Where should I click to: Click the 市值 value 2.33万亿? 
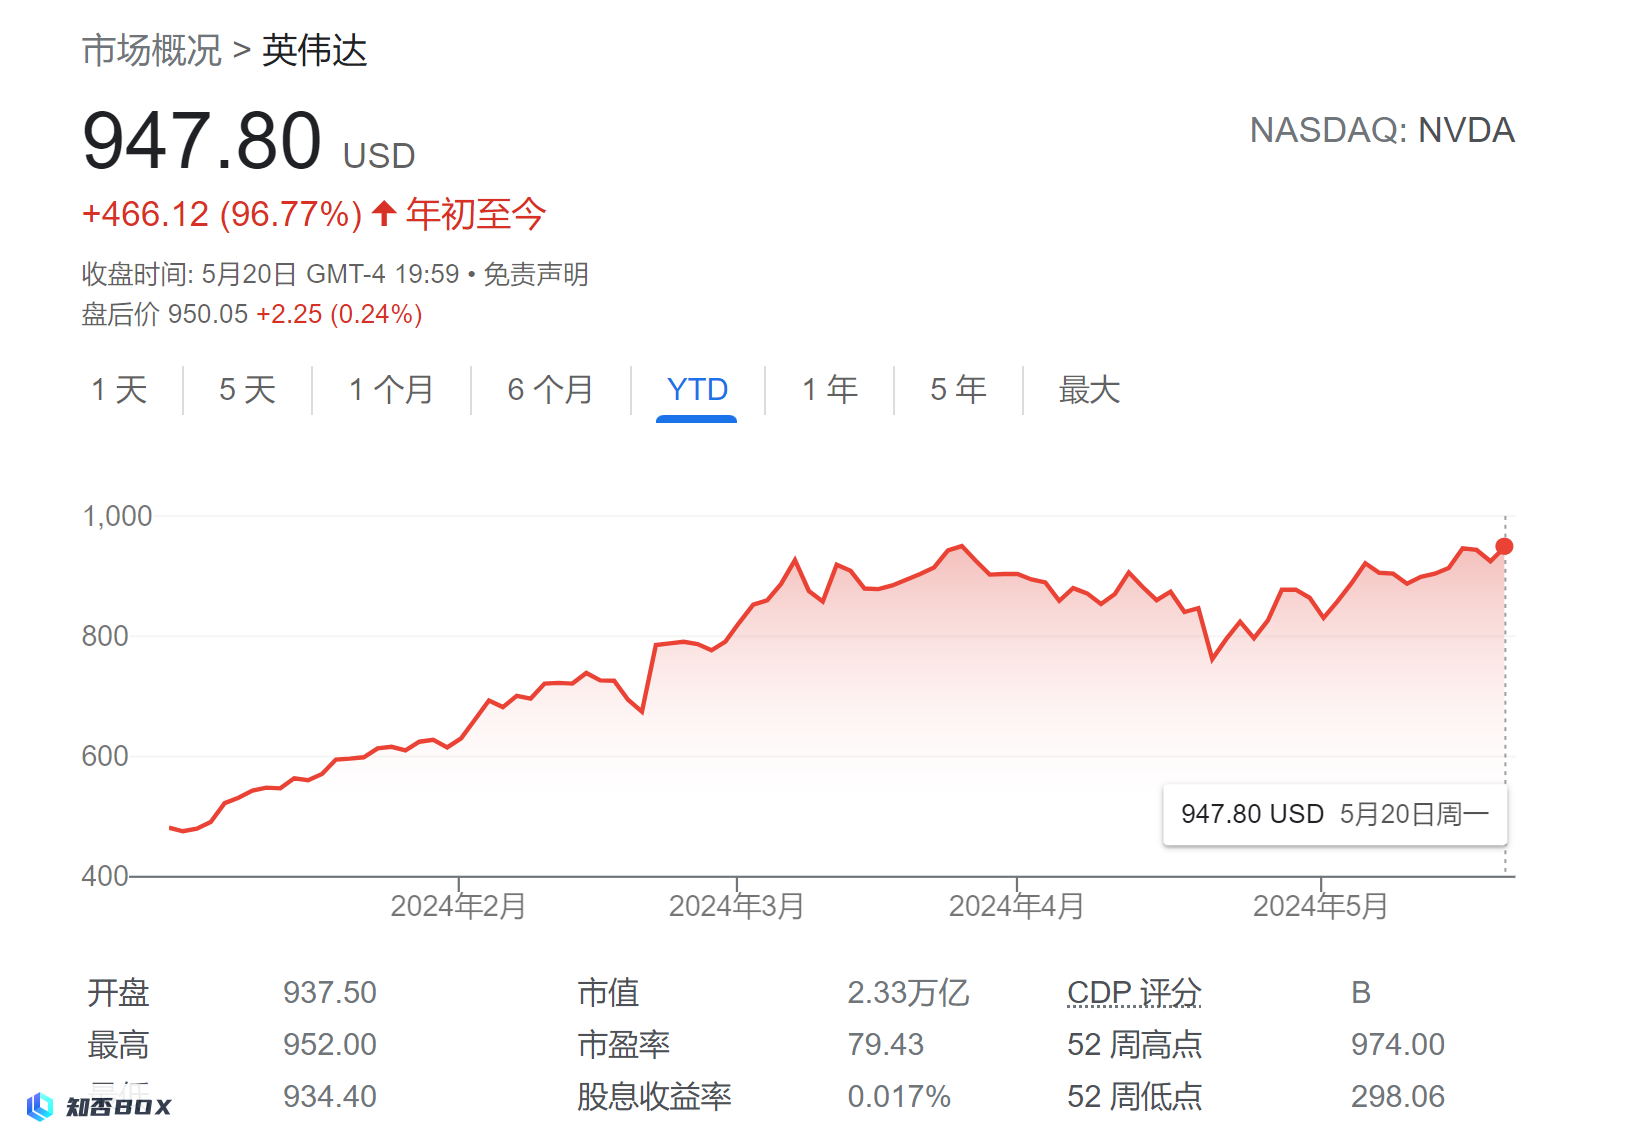click(x=908, y=992)
